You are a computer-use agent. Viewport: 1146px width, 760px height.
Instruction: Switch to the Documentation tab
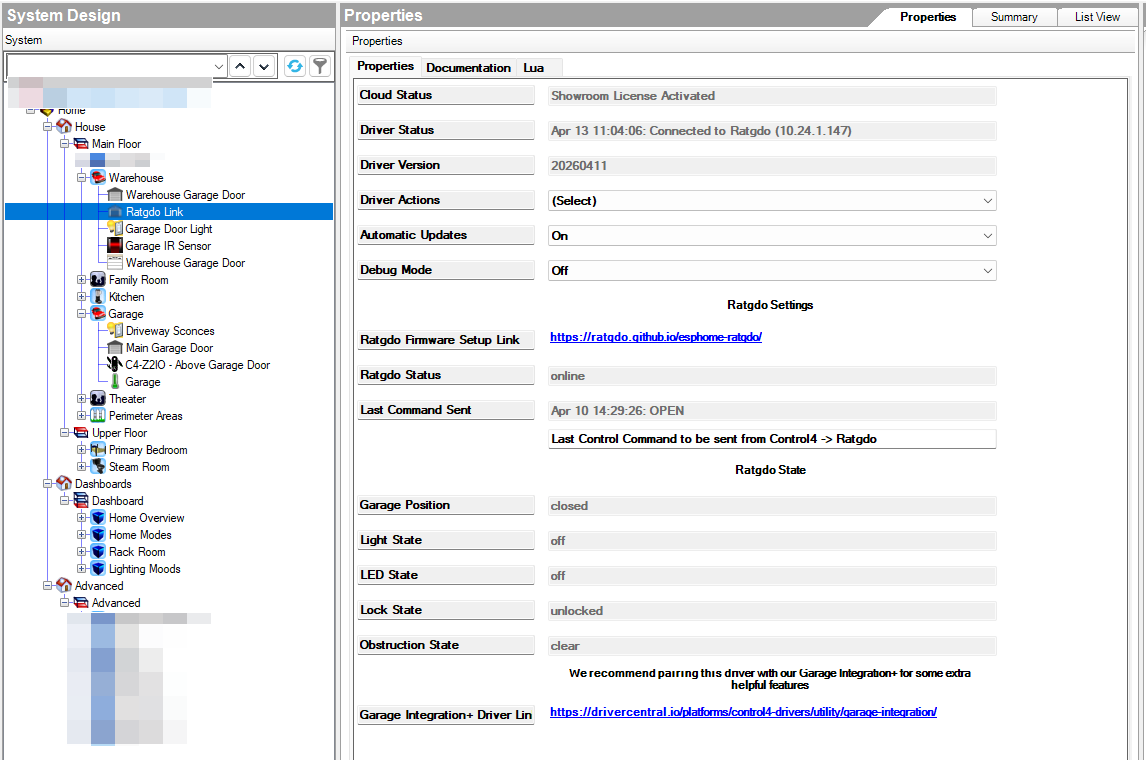[x=468, y=68]
